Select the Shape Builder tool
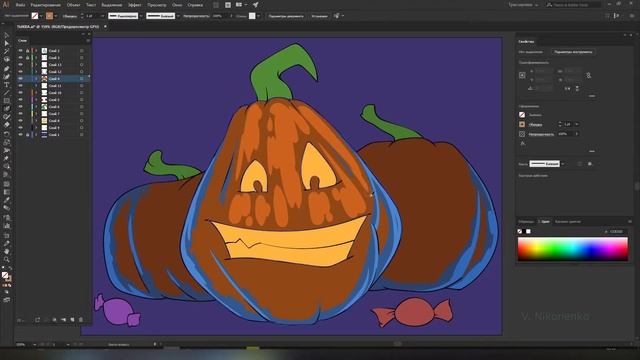The height and width of the screenshot is (360, 640). coord(7,167)
